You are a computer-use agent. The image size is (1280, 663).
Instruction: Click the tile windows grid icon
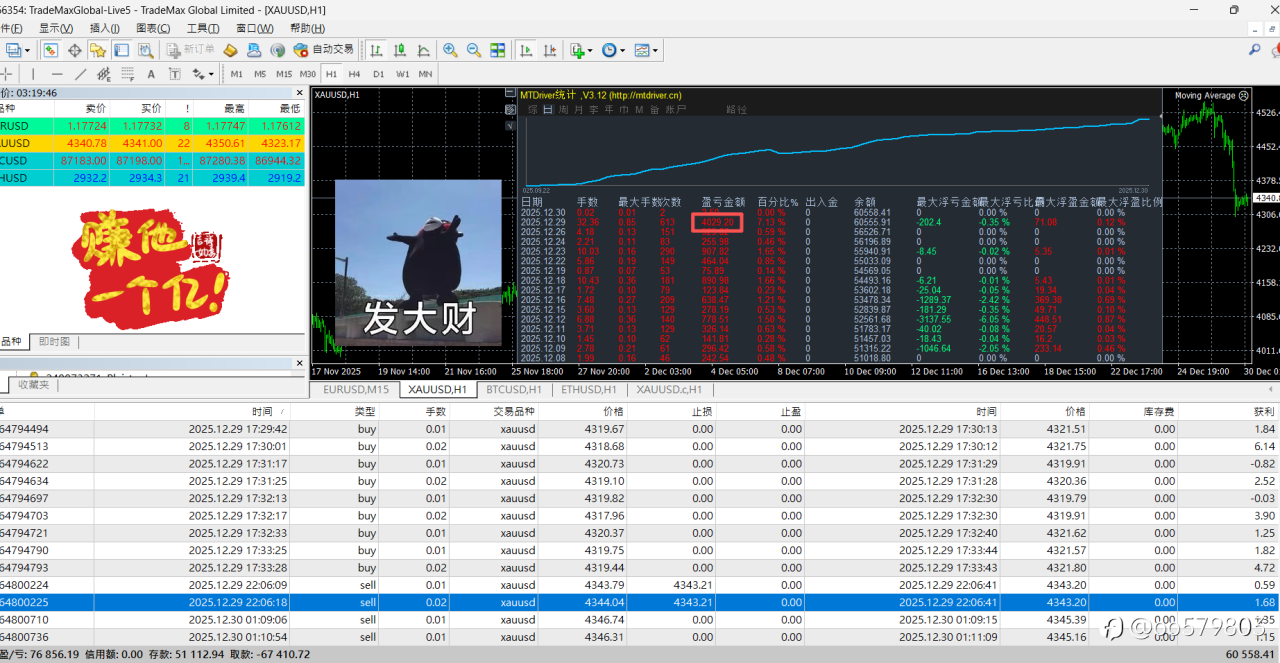pos(496,50)
